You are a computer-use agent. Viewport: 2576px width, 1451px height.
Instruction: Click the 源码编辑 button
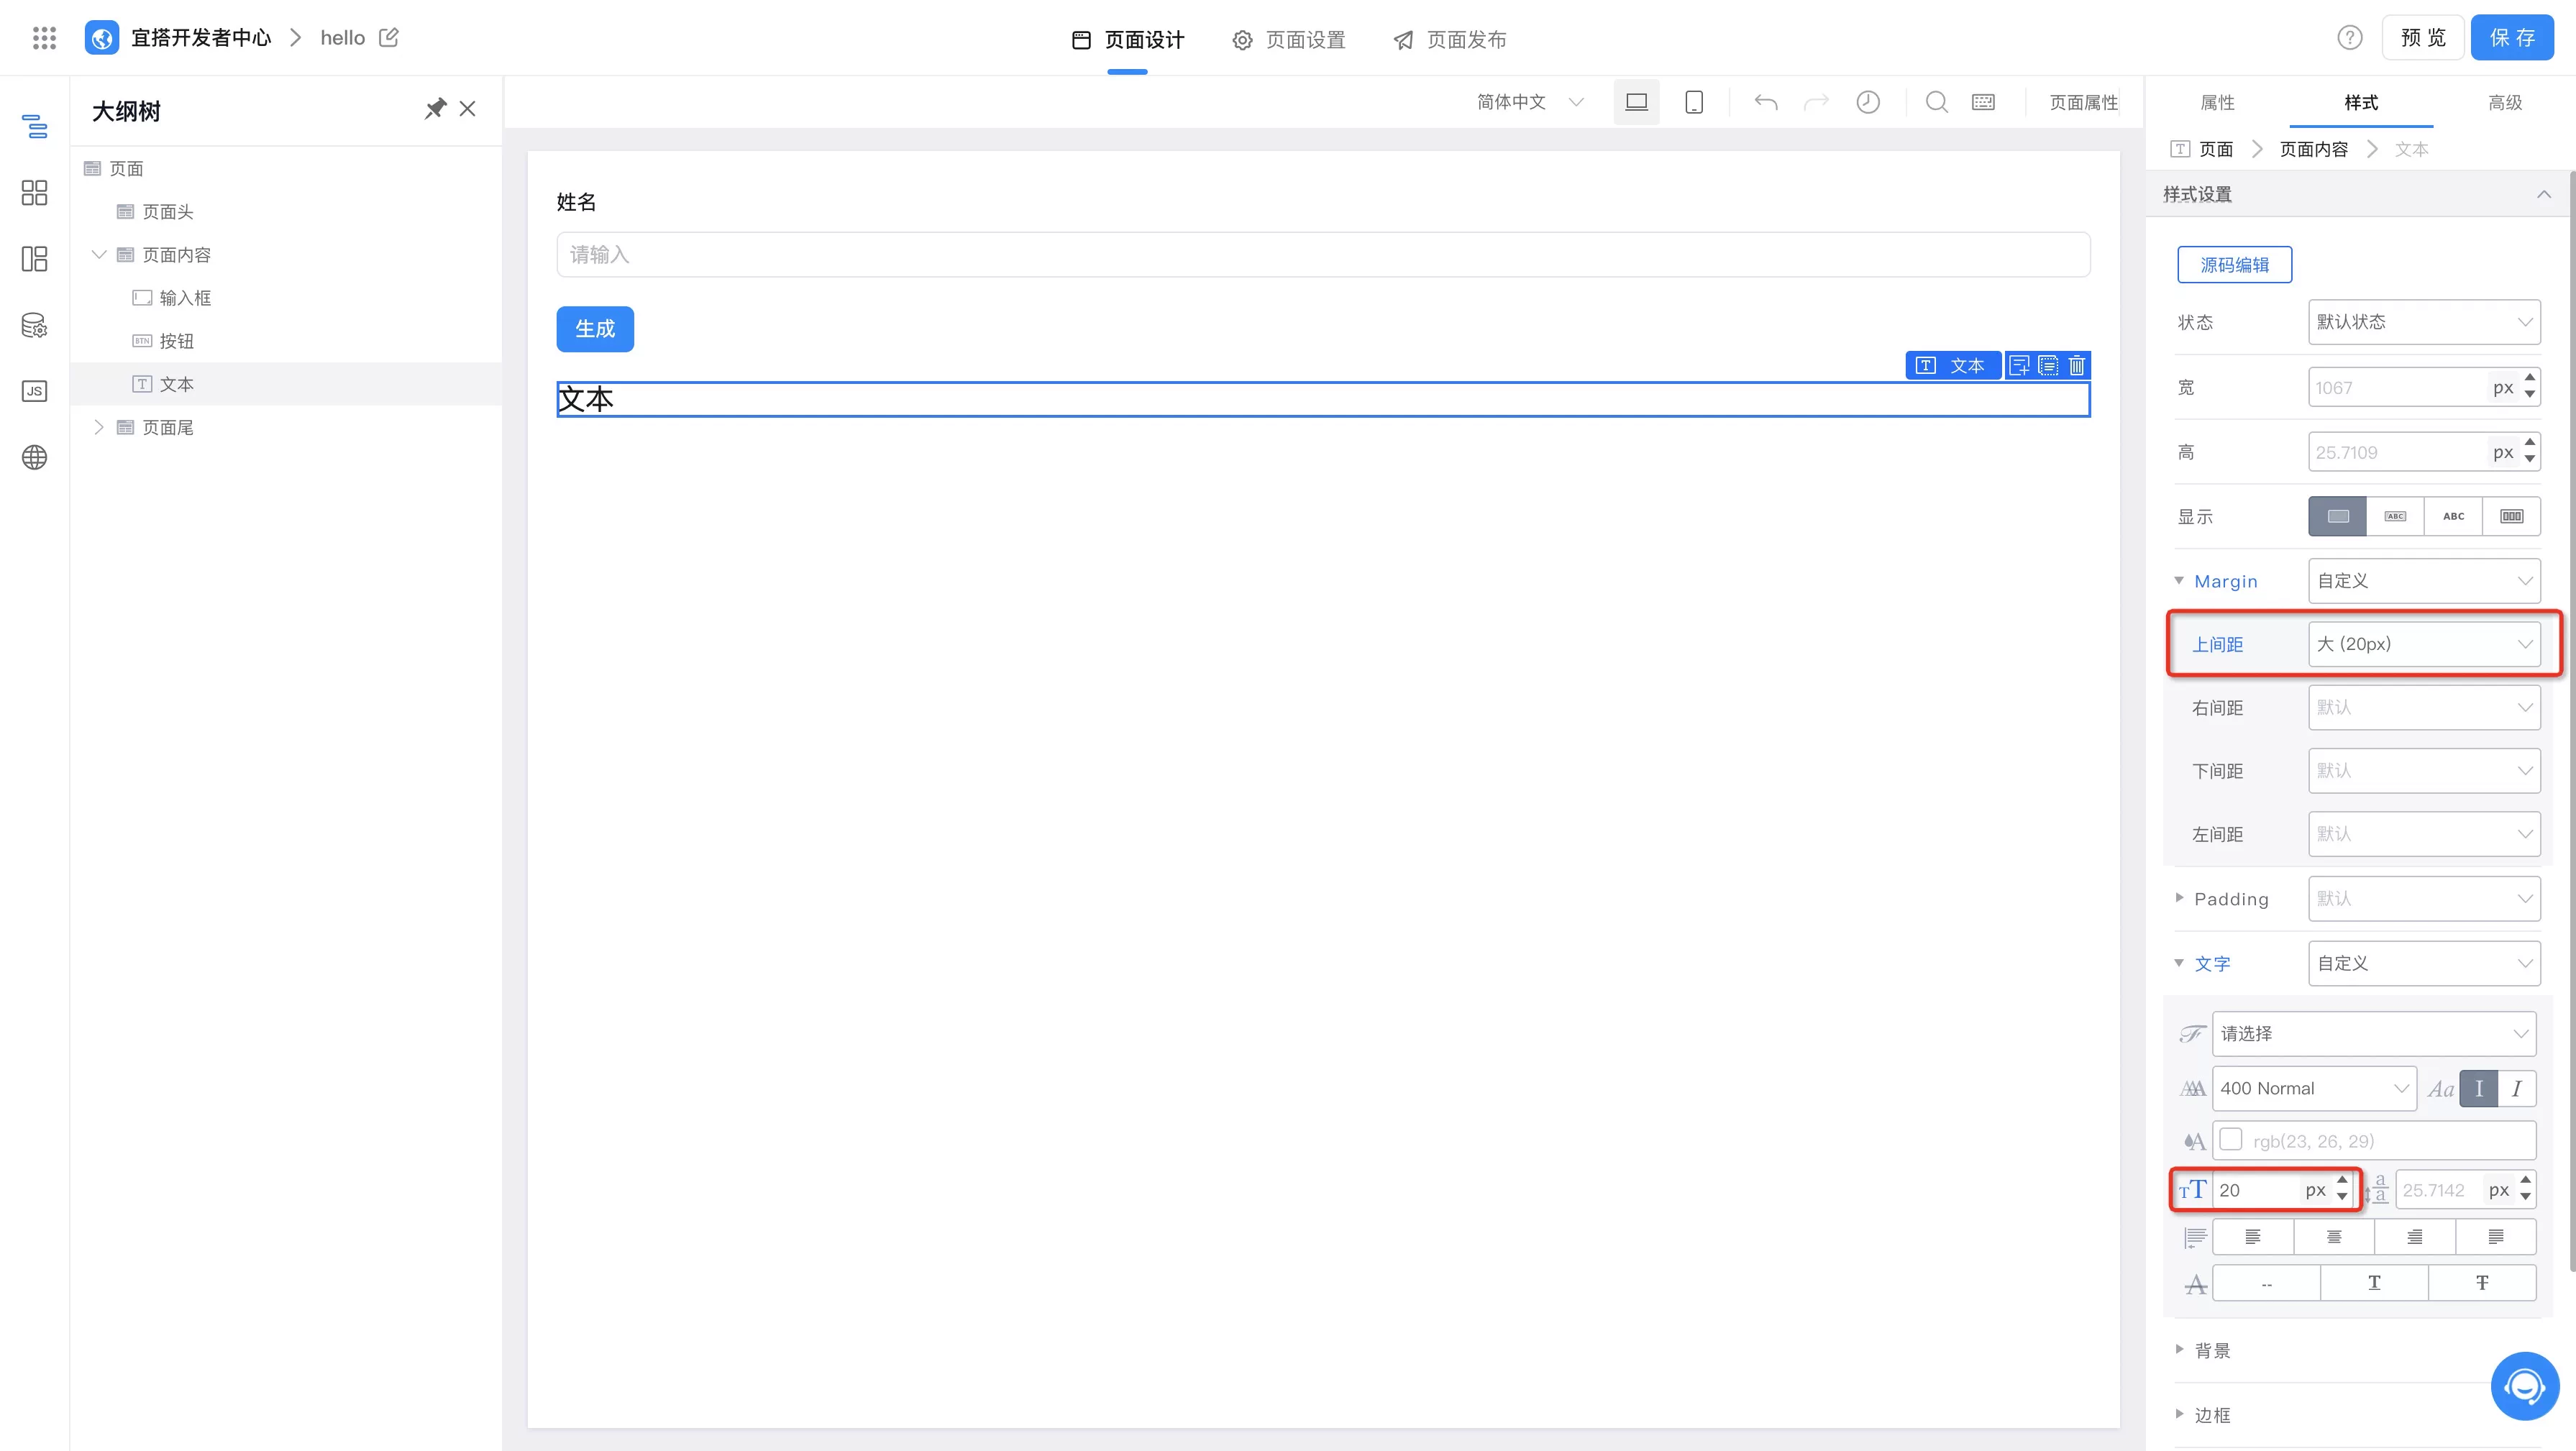2234,265
